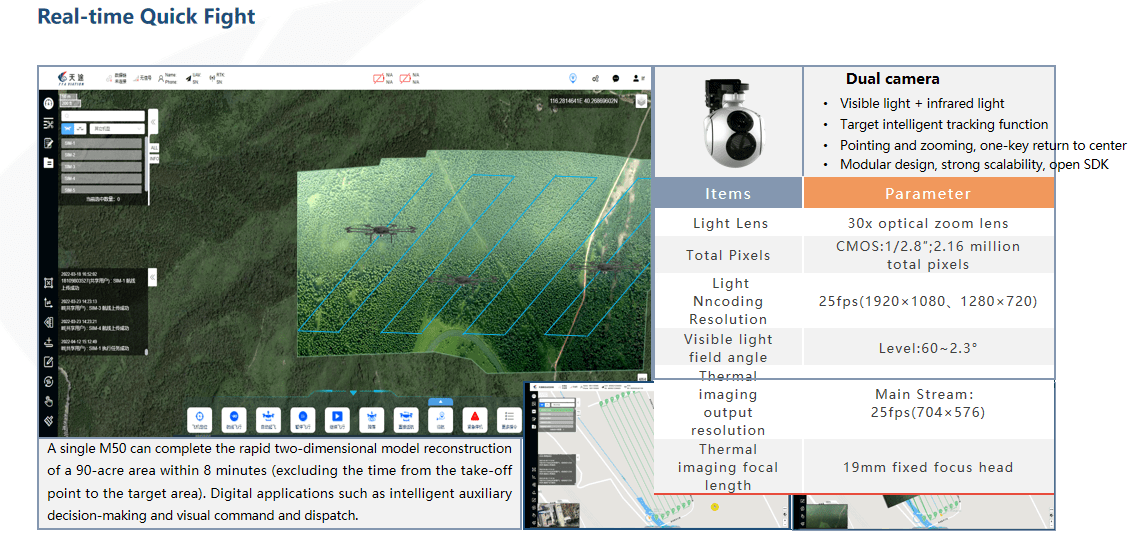
Task: Click the '30x optical zoom lens' cell
Action: pyautogui.click(x=928, y=223)
